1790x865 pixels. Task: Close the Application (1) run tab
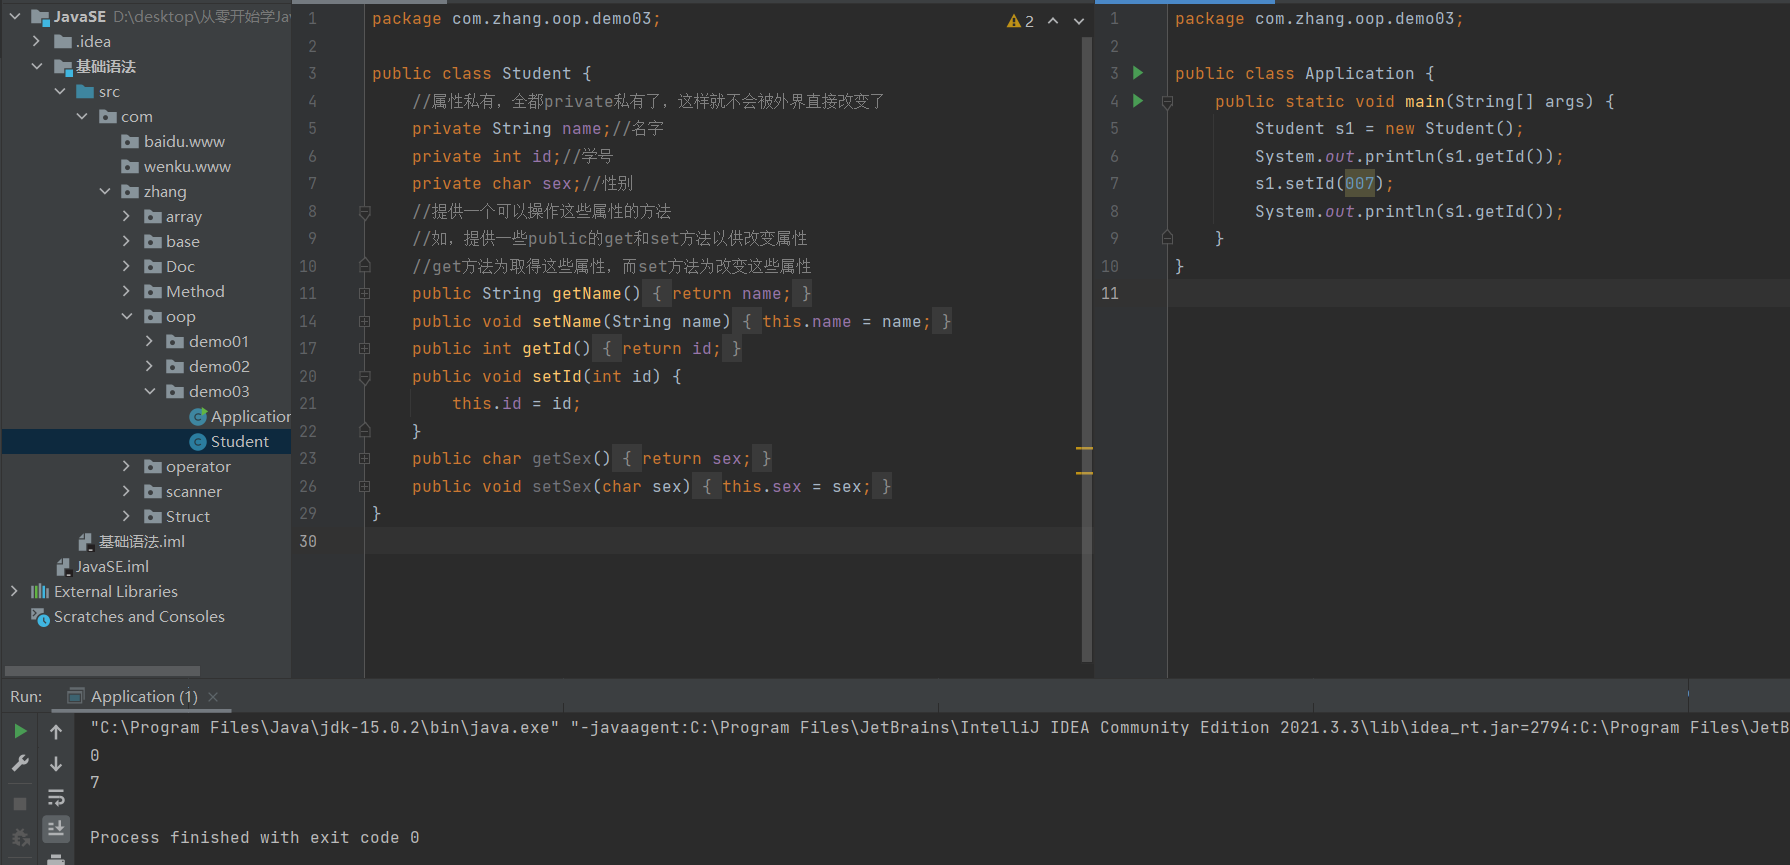(x=213, y=697)
